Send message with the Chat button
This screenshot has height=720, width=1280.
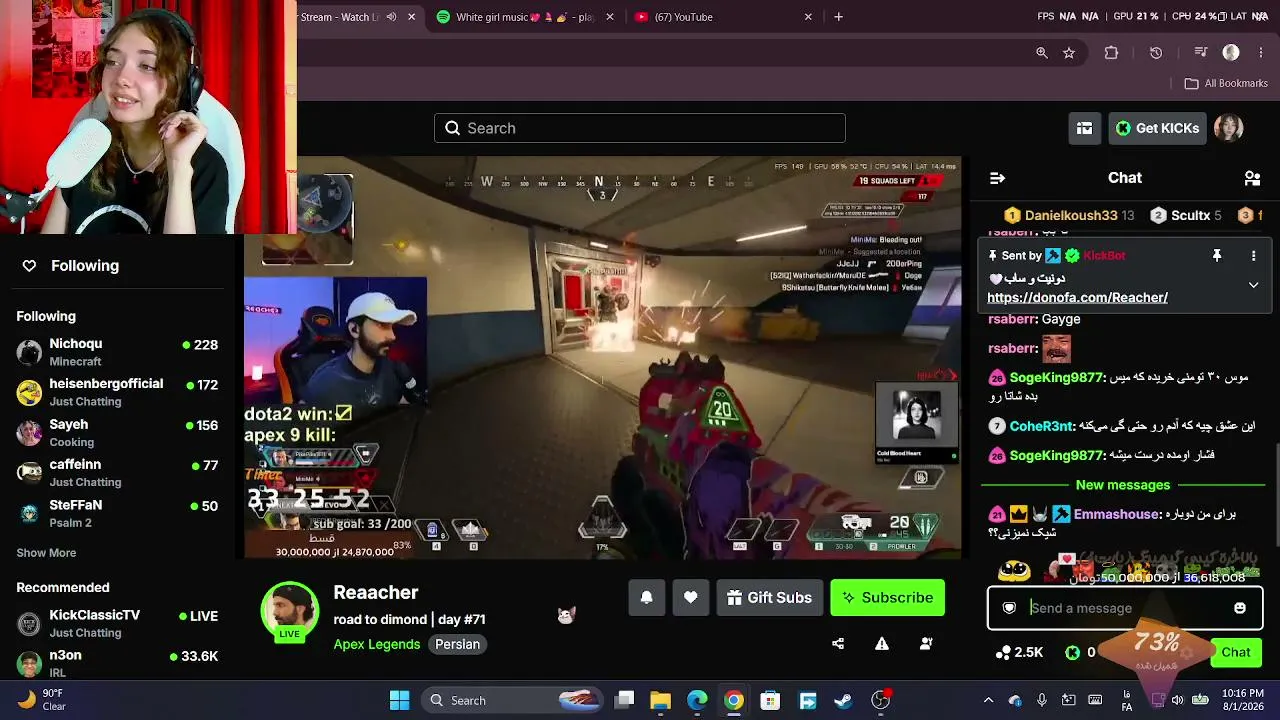tap(1236, 653)
